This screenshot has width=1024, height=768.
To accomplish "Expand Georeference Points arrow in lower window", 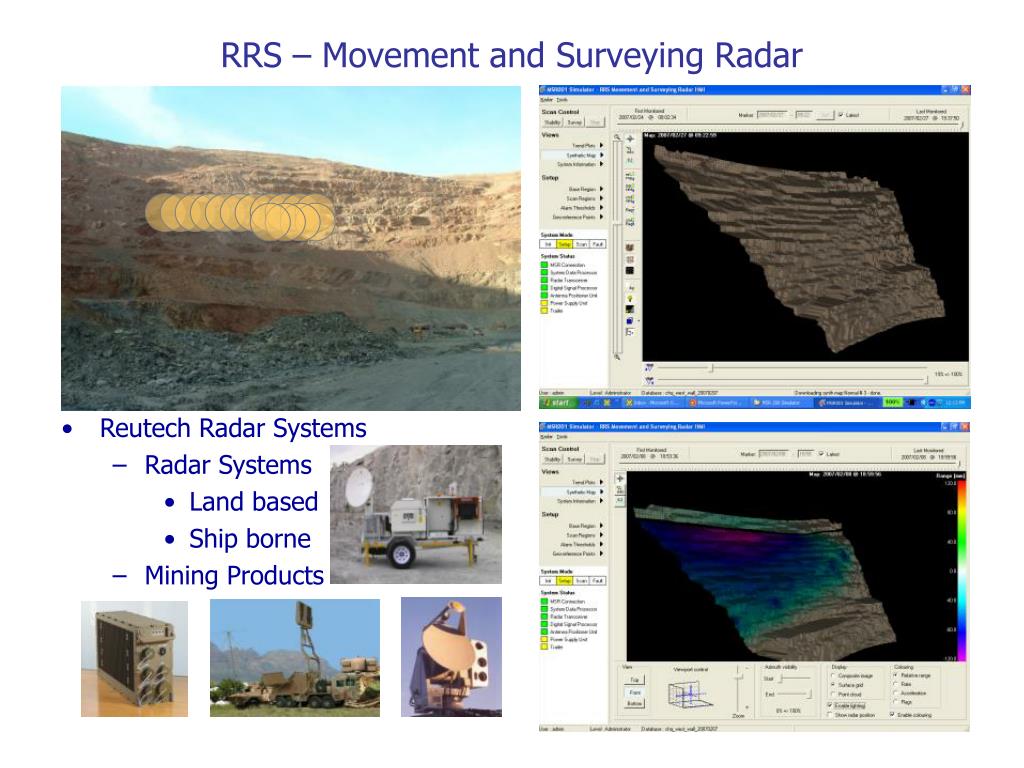I will (601, 553).
